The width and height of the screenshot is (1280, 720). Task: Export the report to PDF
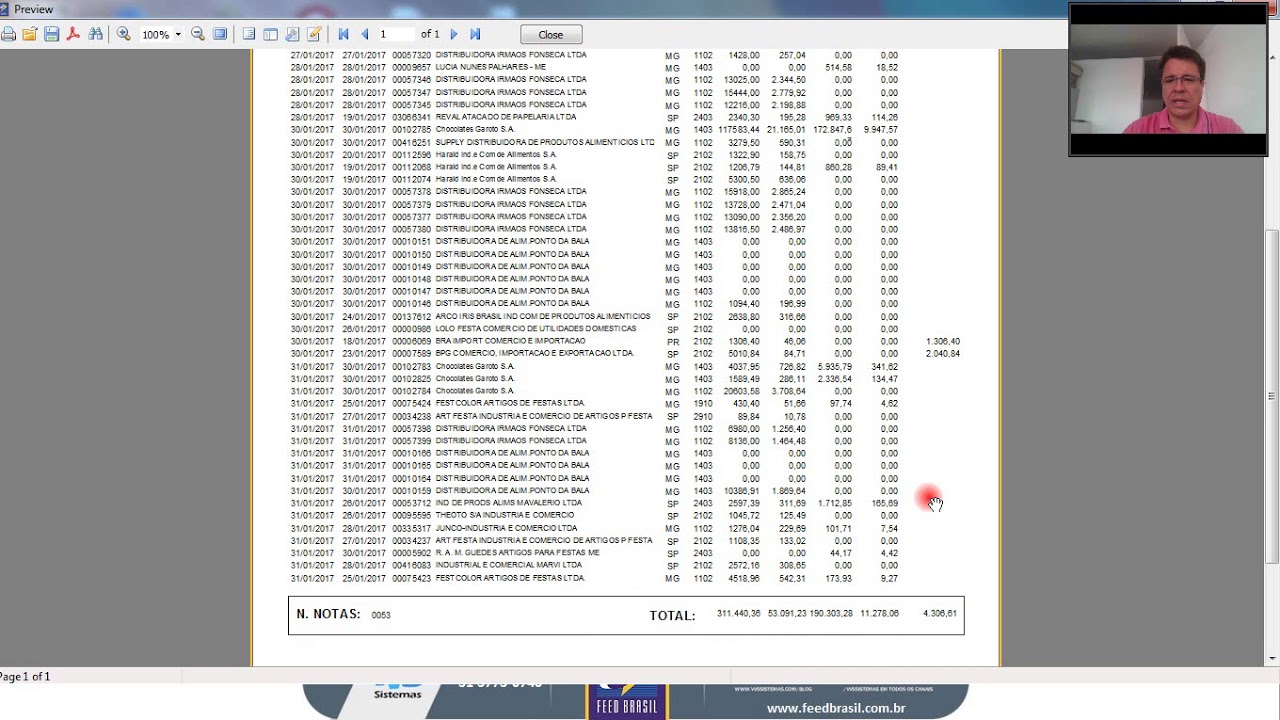pyautogui.click(x=73, y=34)
